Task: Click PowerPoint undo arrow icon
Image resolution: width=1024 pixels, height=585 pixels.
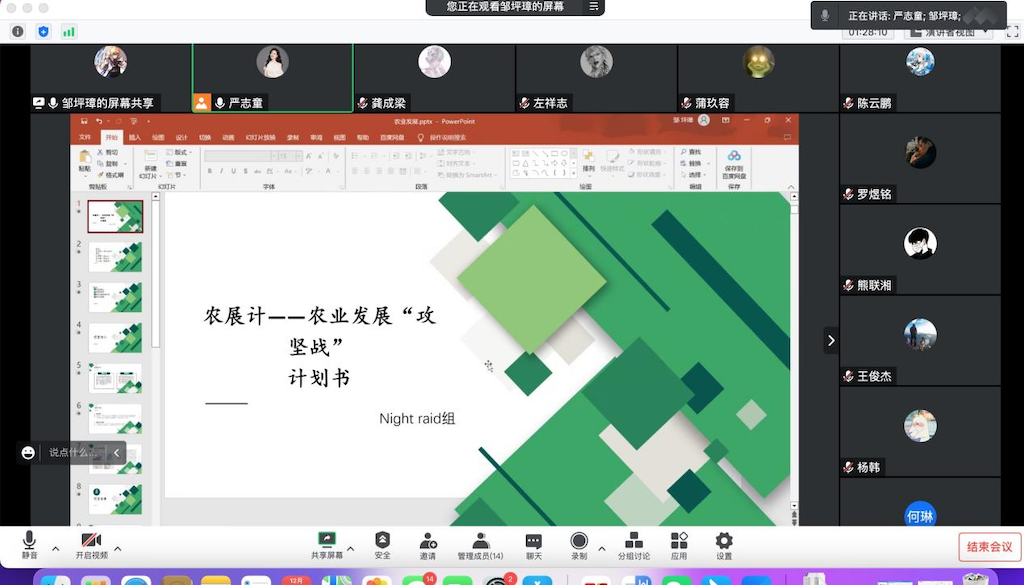Action: (x=99, y=121)
